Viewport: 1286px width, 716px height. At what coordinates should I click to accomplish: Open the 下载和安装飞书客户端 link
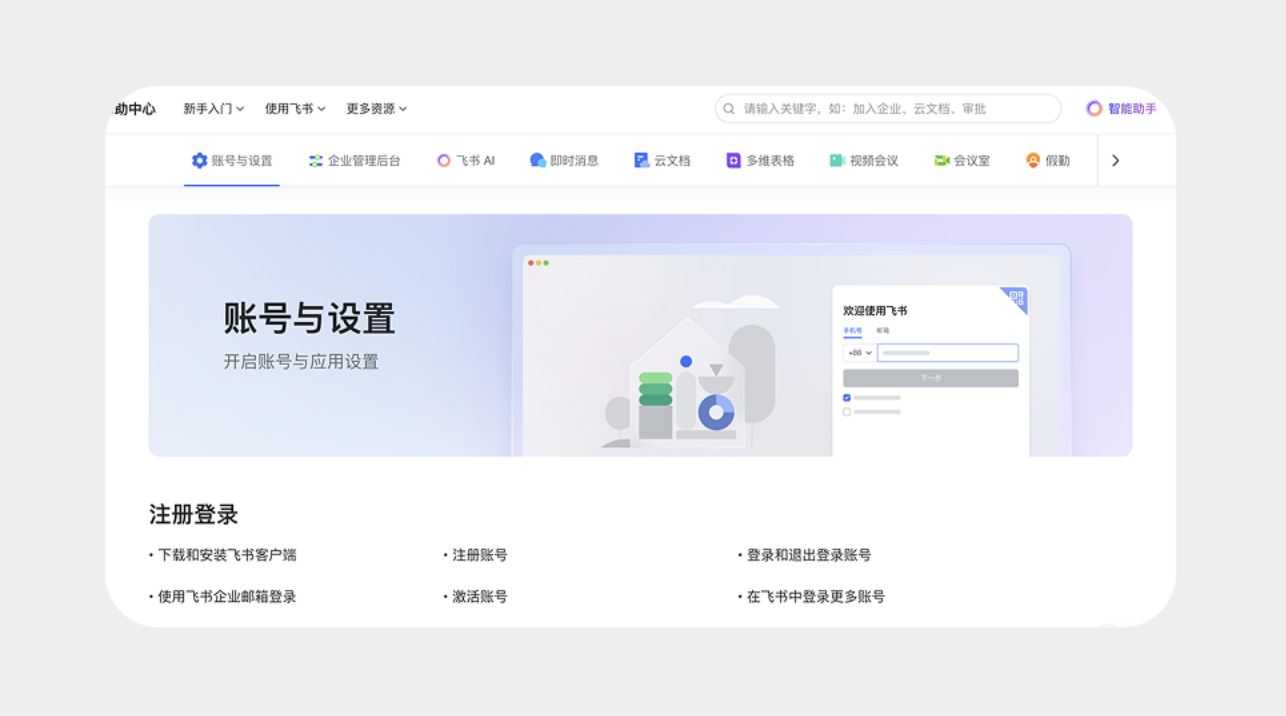(x=227, y=555)
